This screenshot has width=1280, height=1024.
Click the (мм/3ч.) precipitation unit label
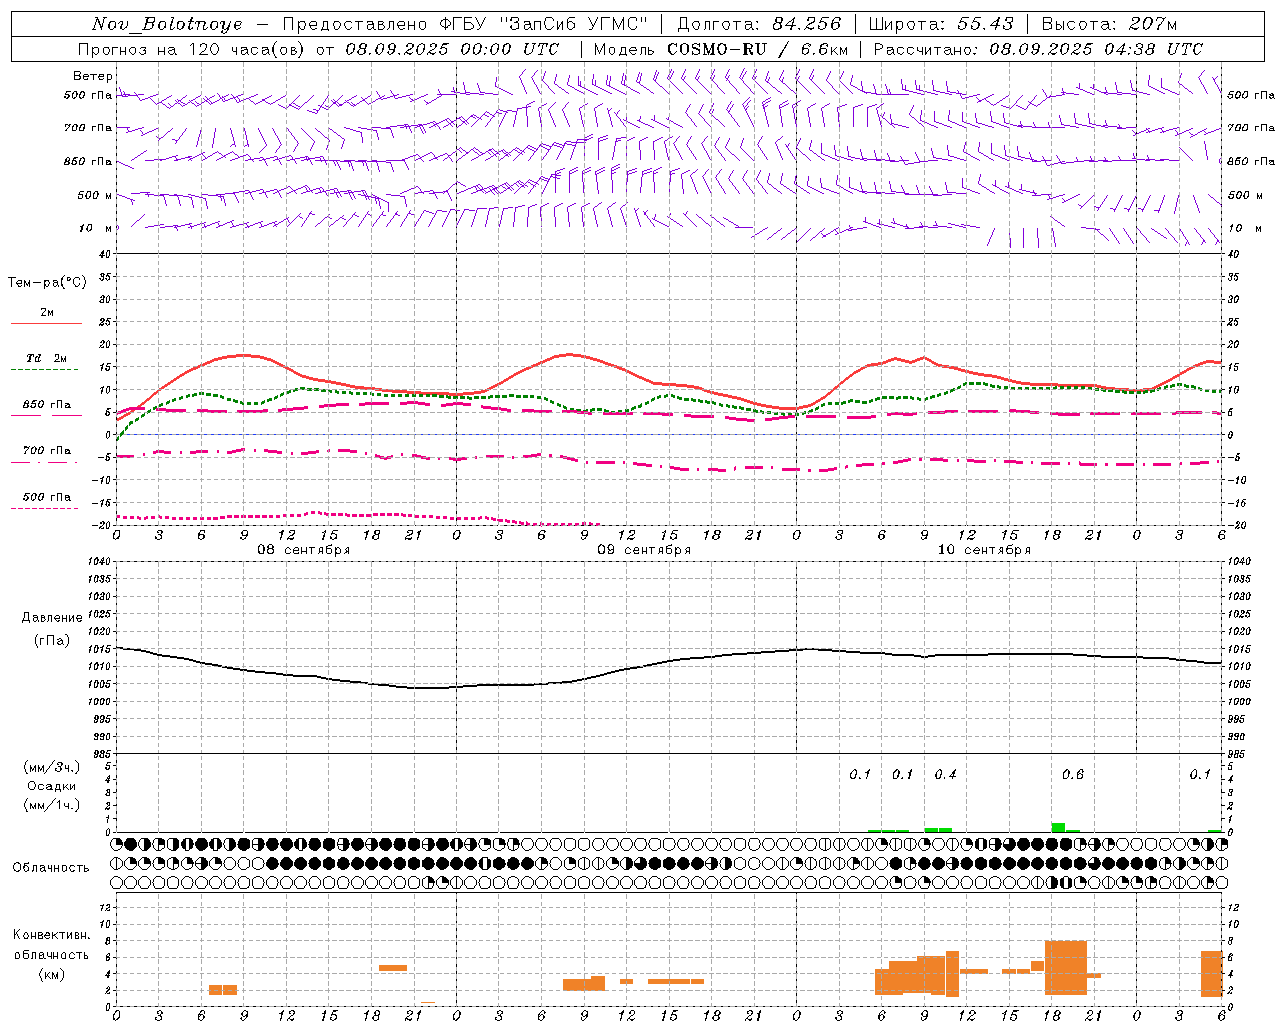click(x=52, y=767)
